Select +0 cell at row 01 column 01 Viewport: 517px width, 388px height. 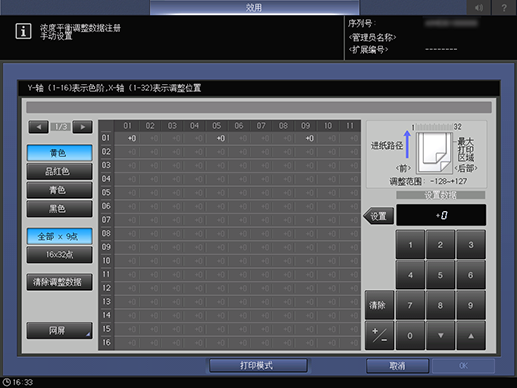[128, 138]
